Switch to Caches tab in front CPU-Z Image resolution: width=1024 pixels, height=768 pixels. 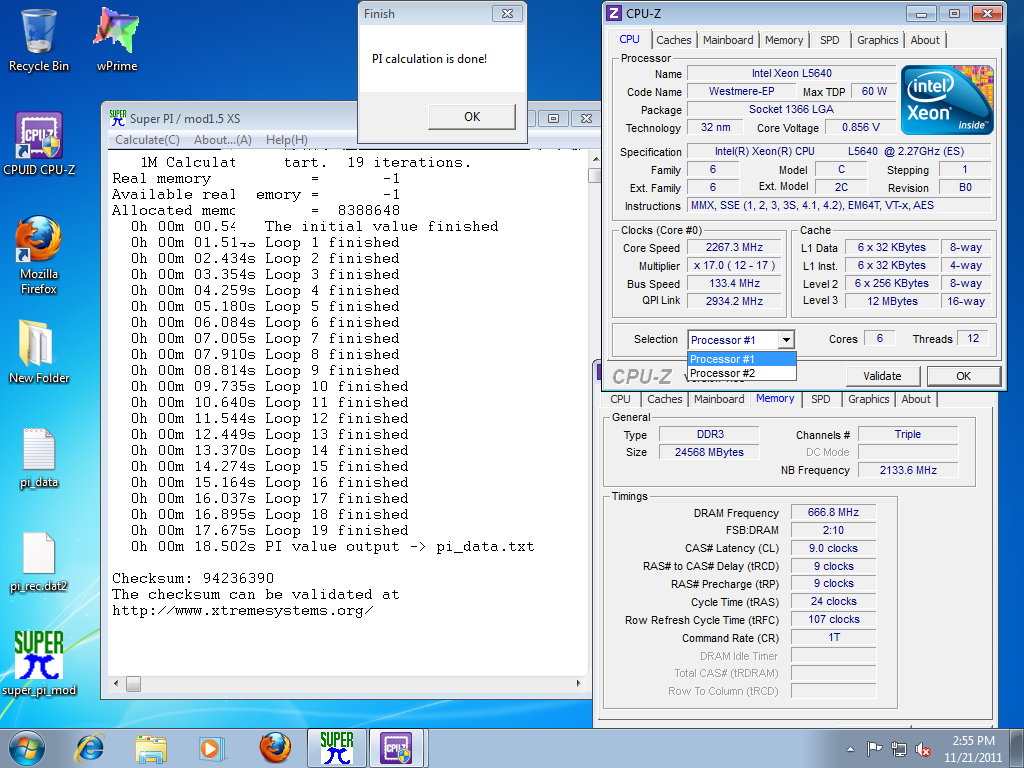673,40
